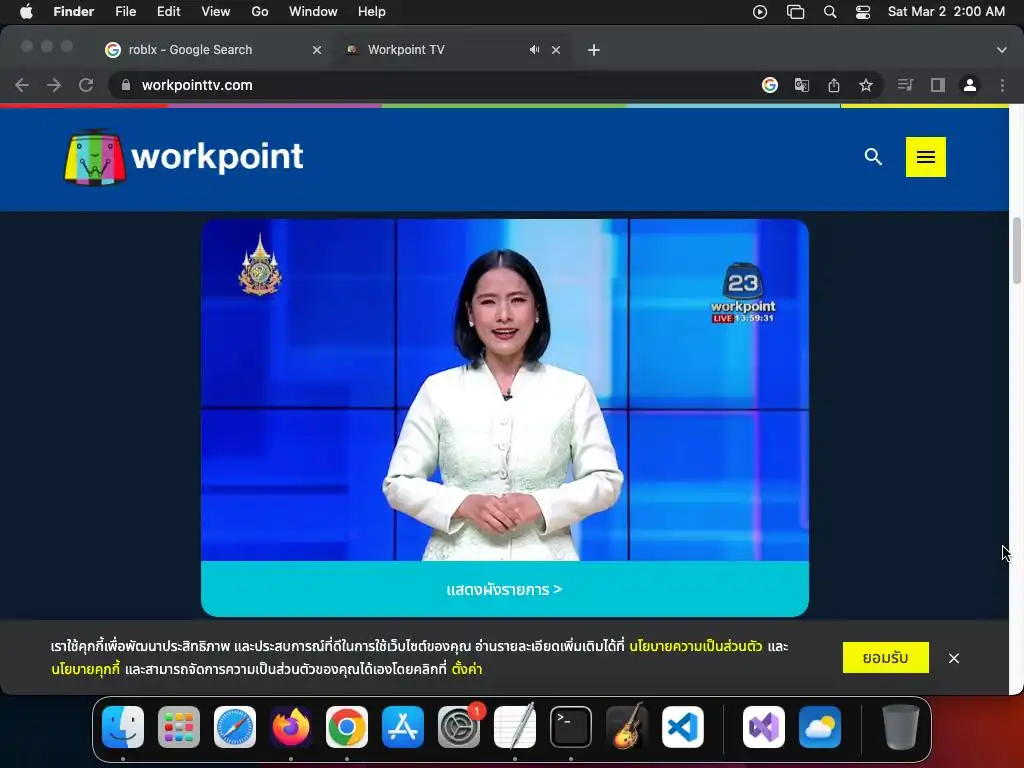Open App Store from the Dock
This screenshot has width=1024, height=768.
[x=403, y=727]
